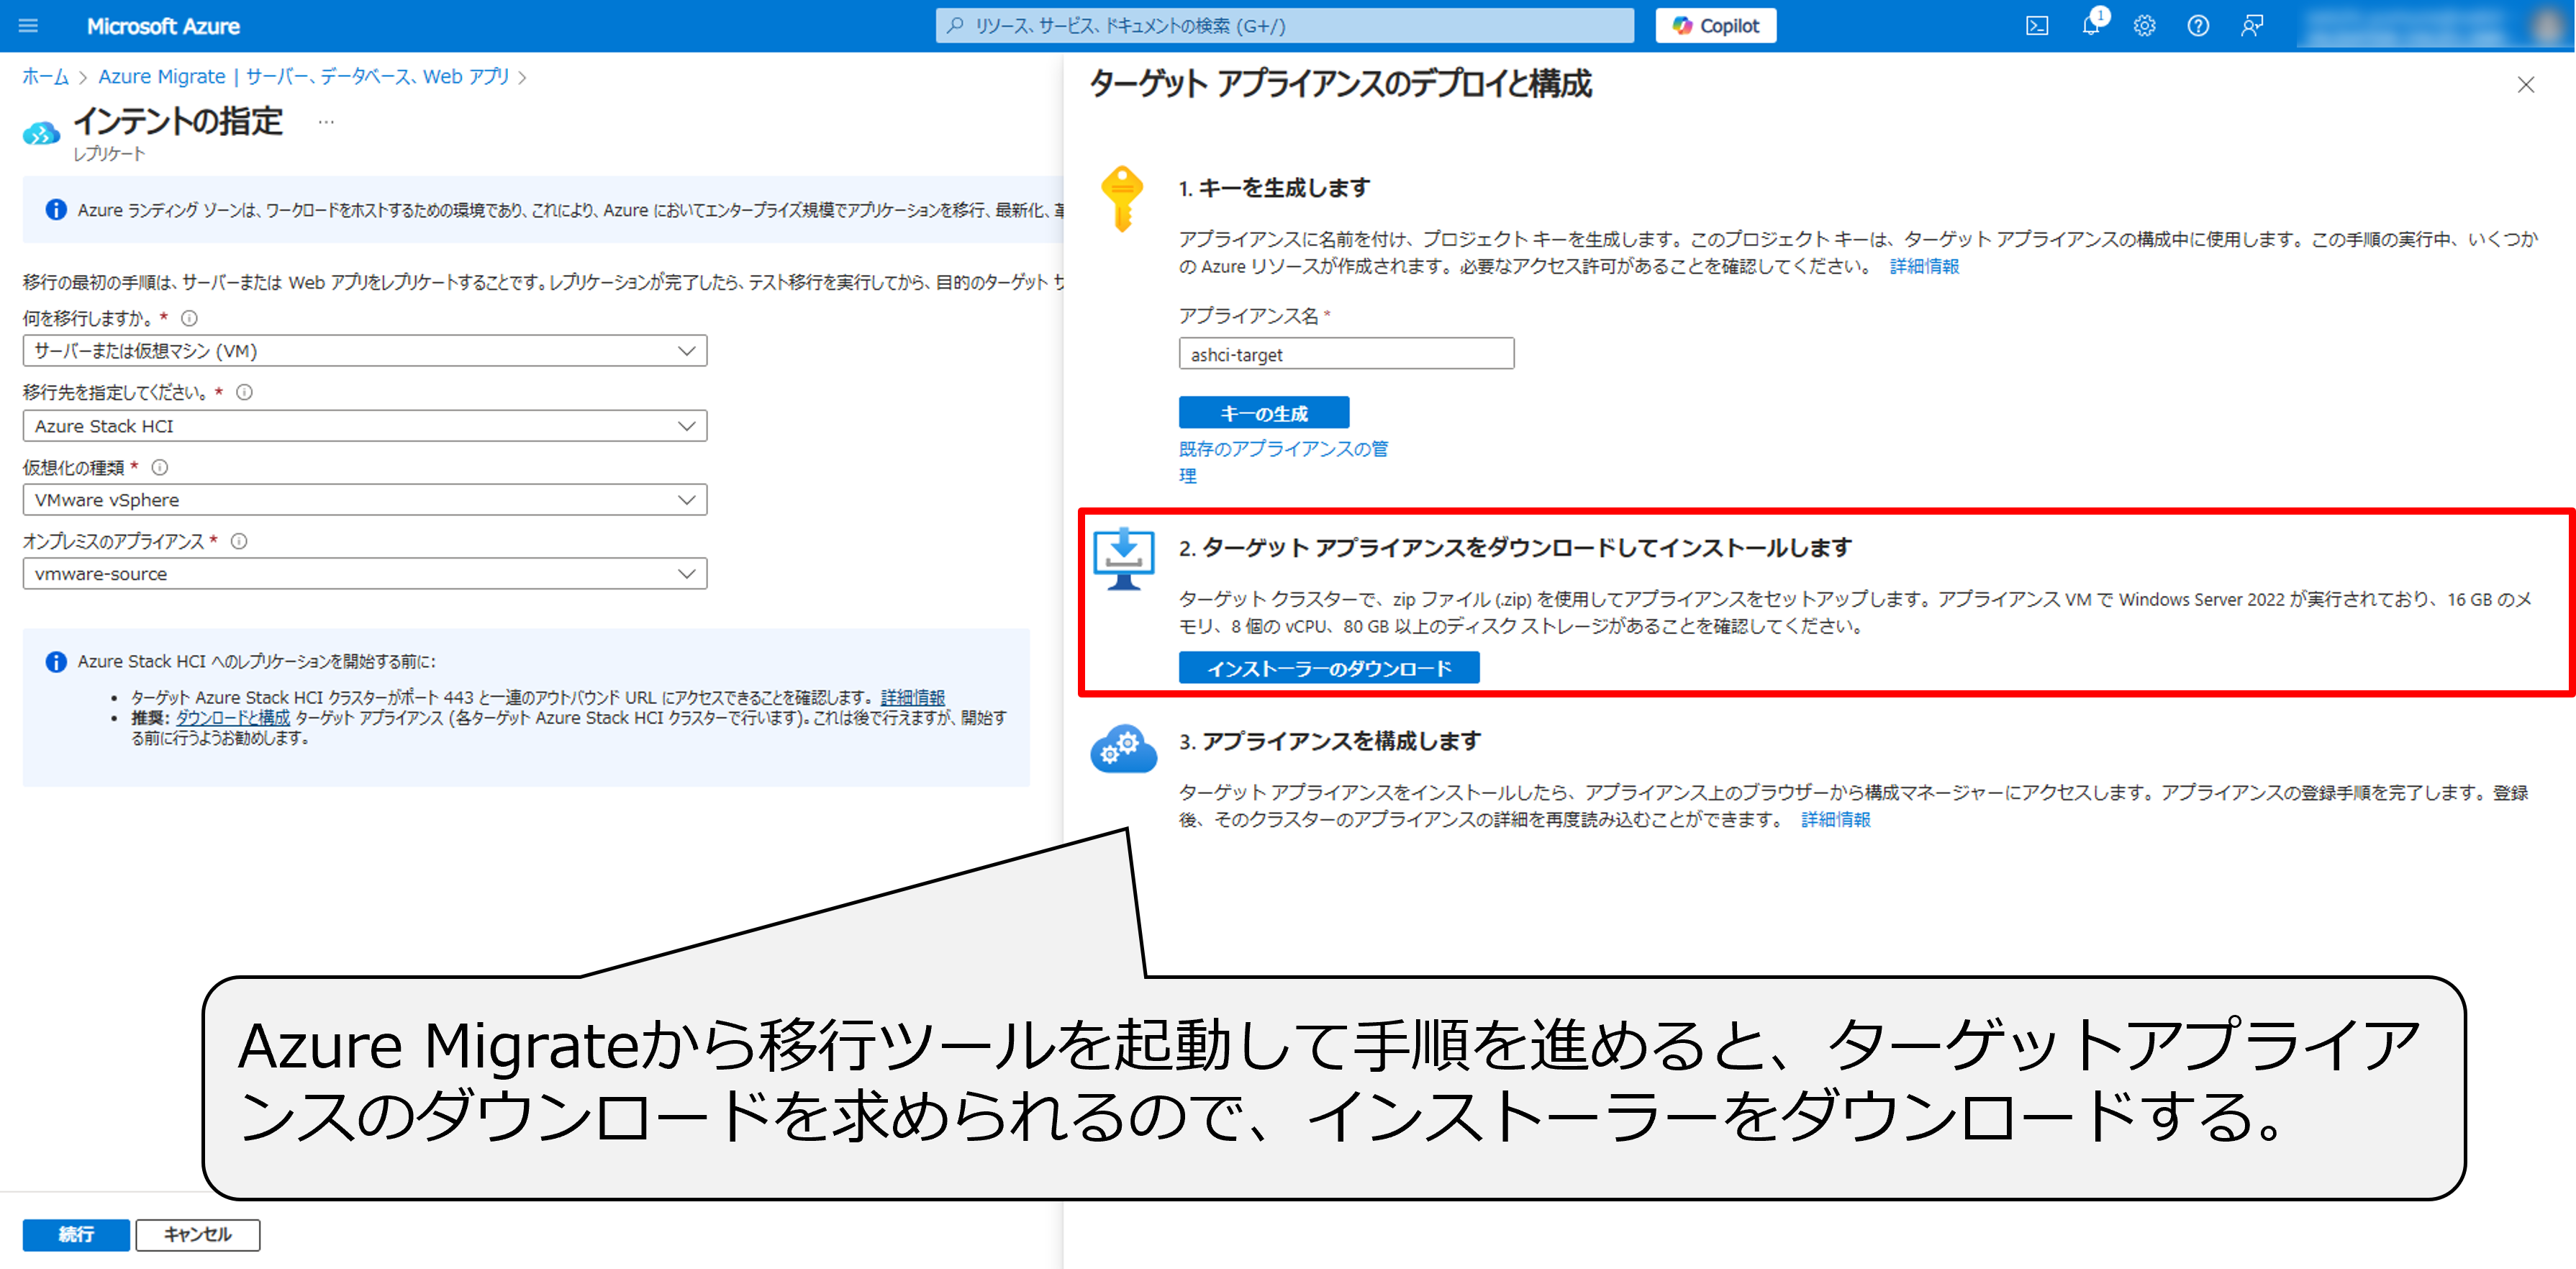Open the Azure Migrate breadcrumb link

tap(303, 77)
